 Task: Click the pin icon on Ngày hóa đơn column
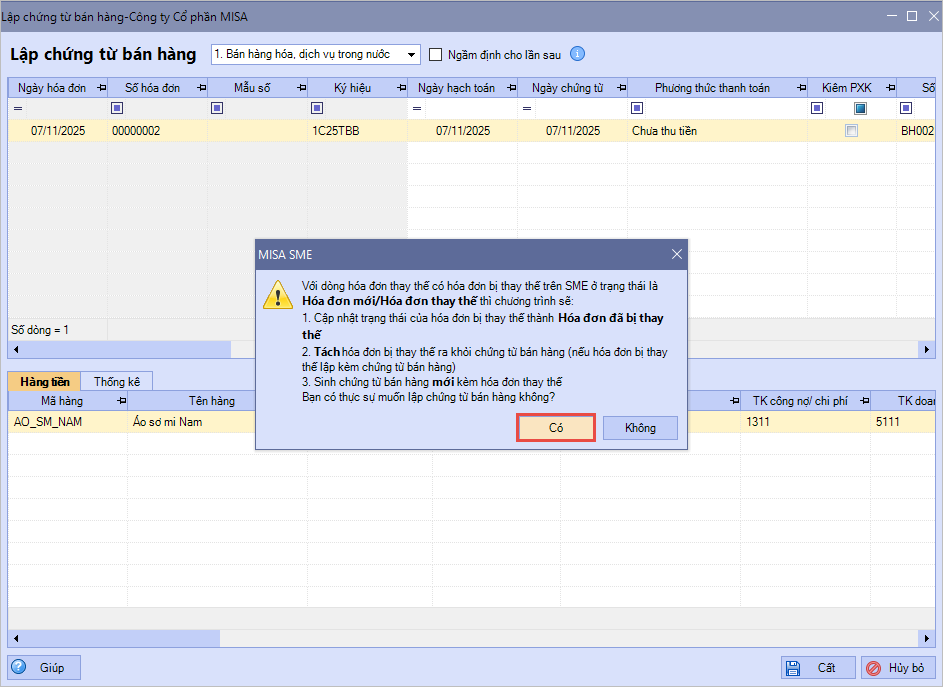[101, 88]
